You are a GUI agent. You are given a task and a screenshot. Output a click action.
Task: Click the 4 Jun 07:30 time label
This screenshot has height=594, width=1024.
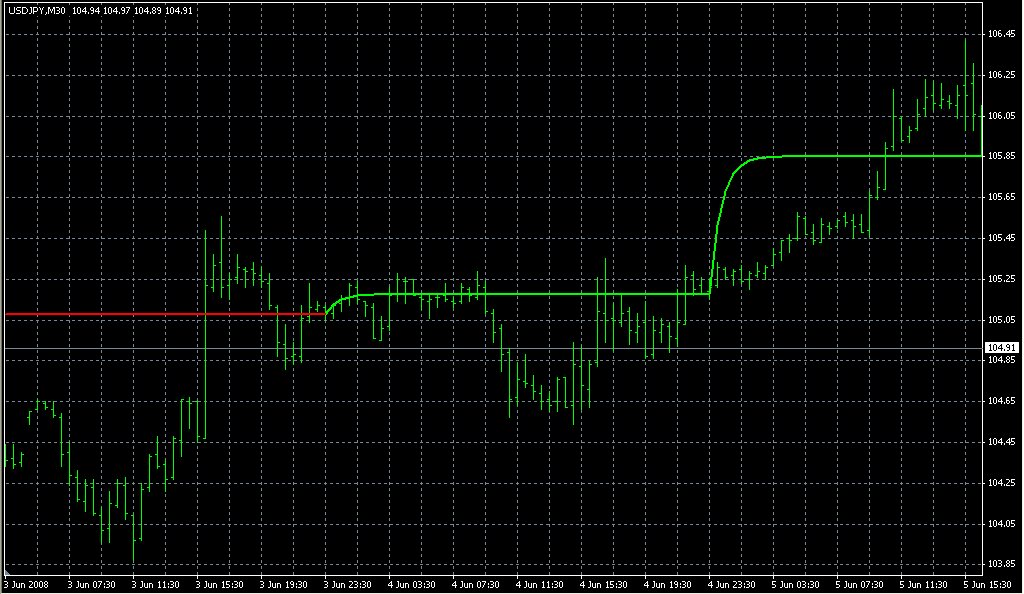click(x=476, y=584)
